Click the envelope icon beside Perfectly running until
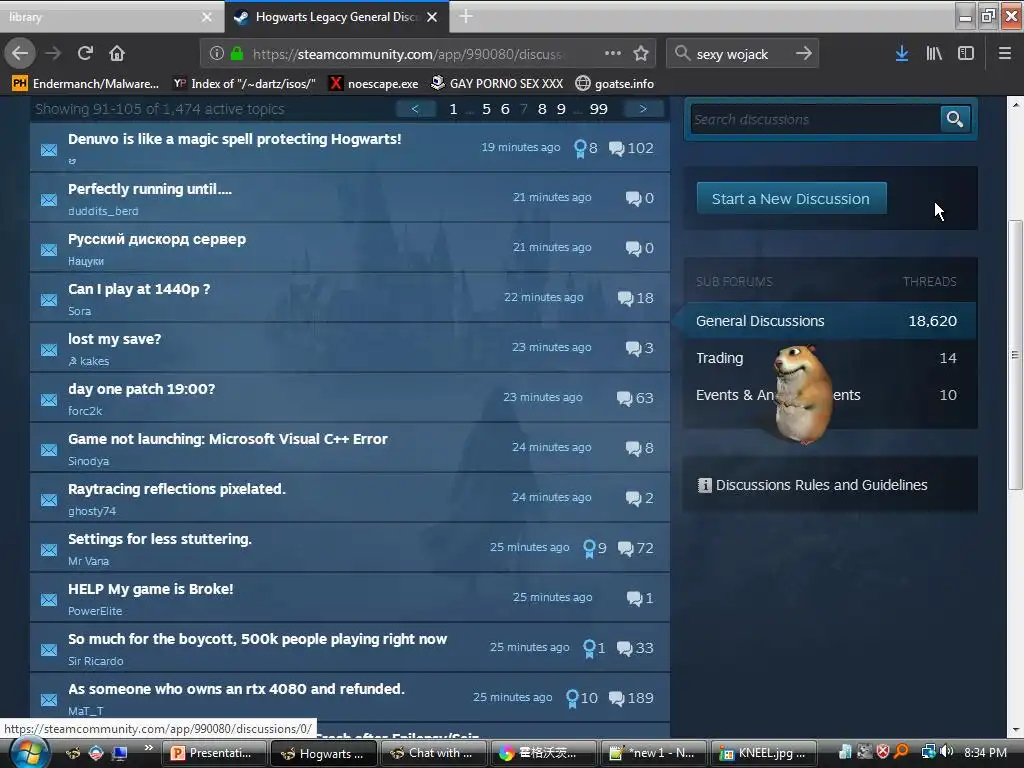The image size is (1024, 768). point(49,200)
